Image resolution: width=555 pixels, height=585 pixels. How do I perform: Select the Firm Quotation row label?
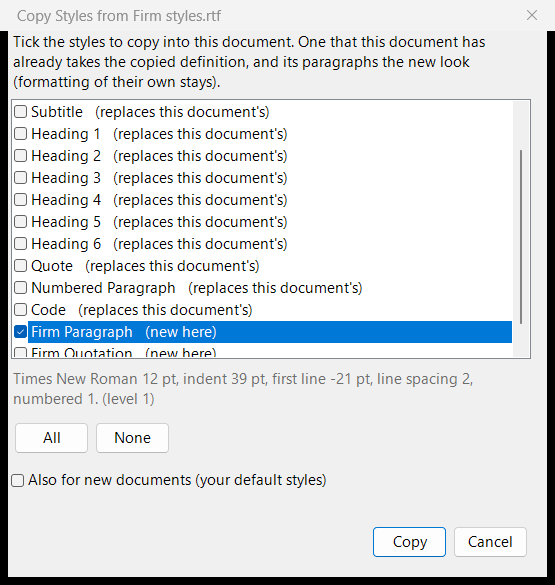[123, 352]
